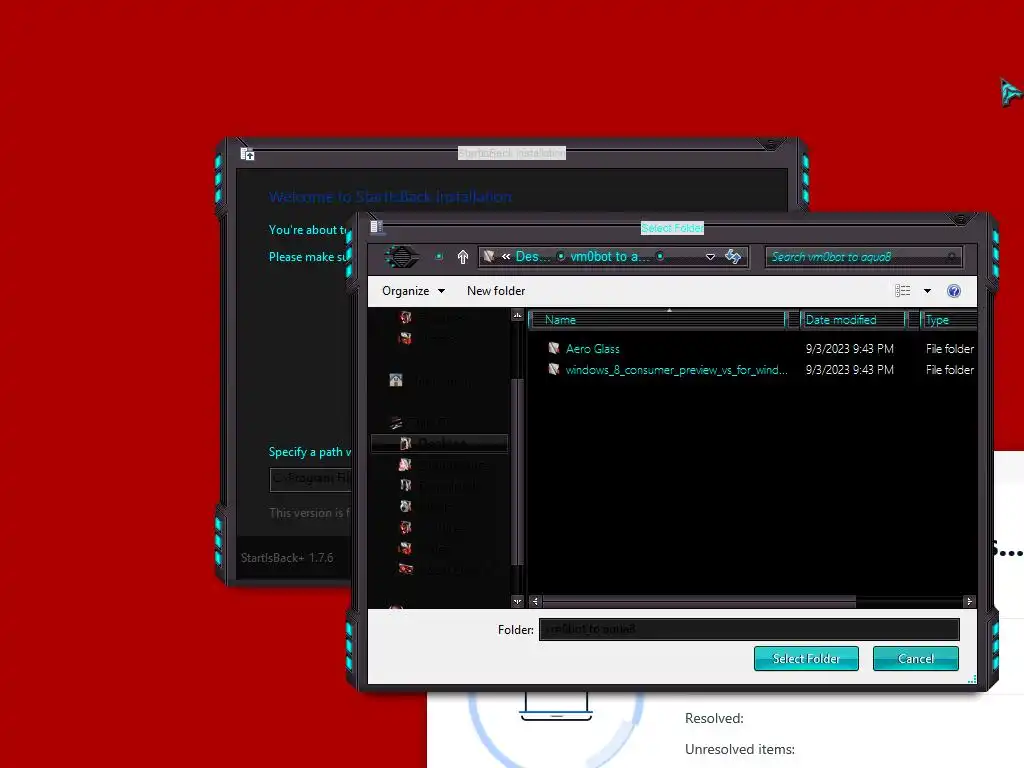Click the up-arrow to parent folder
The height and width of the screenshot is (768, 1024).
462,257
